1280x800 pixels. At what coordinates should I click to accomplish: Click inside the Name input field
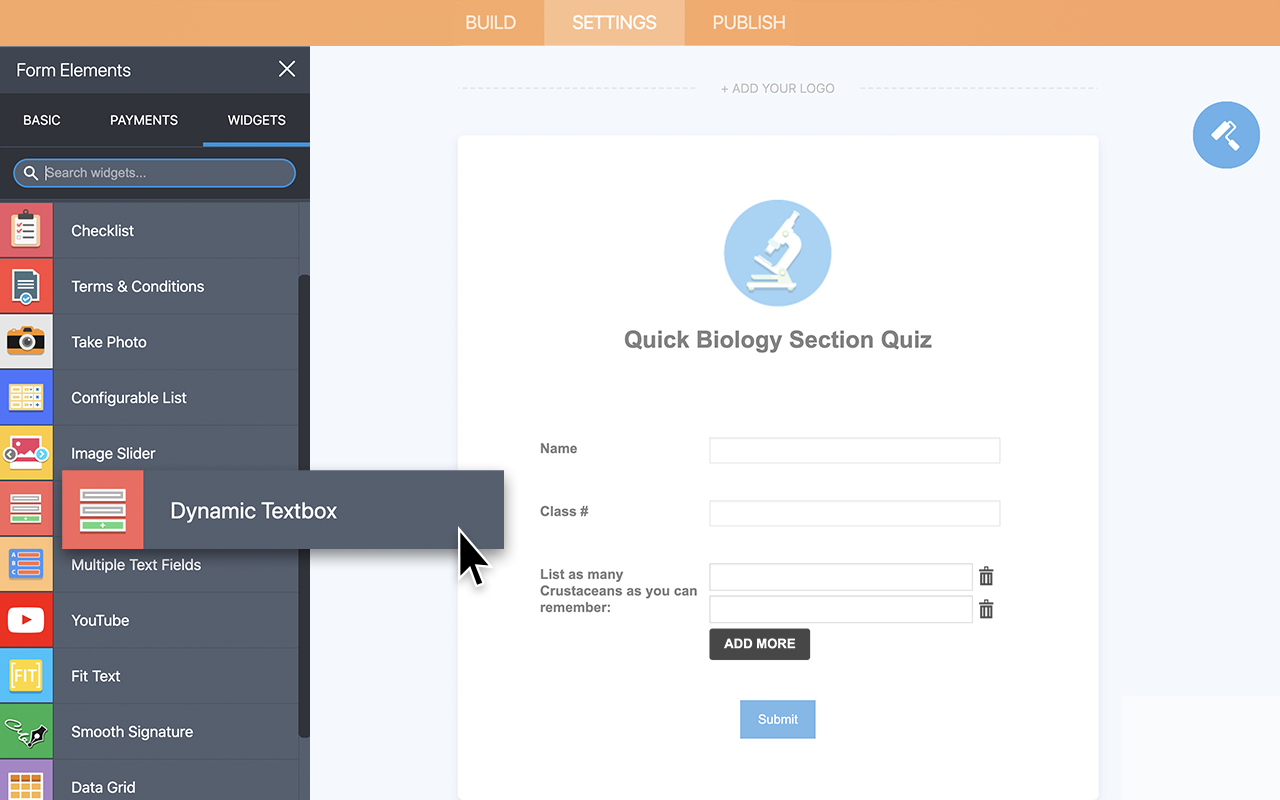(854, 450)
